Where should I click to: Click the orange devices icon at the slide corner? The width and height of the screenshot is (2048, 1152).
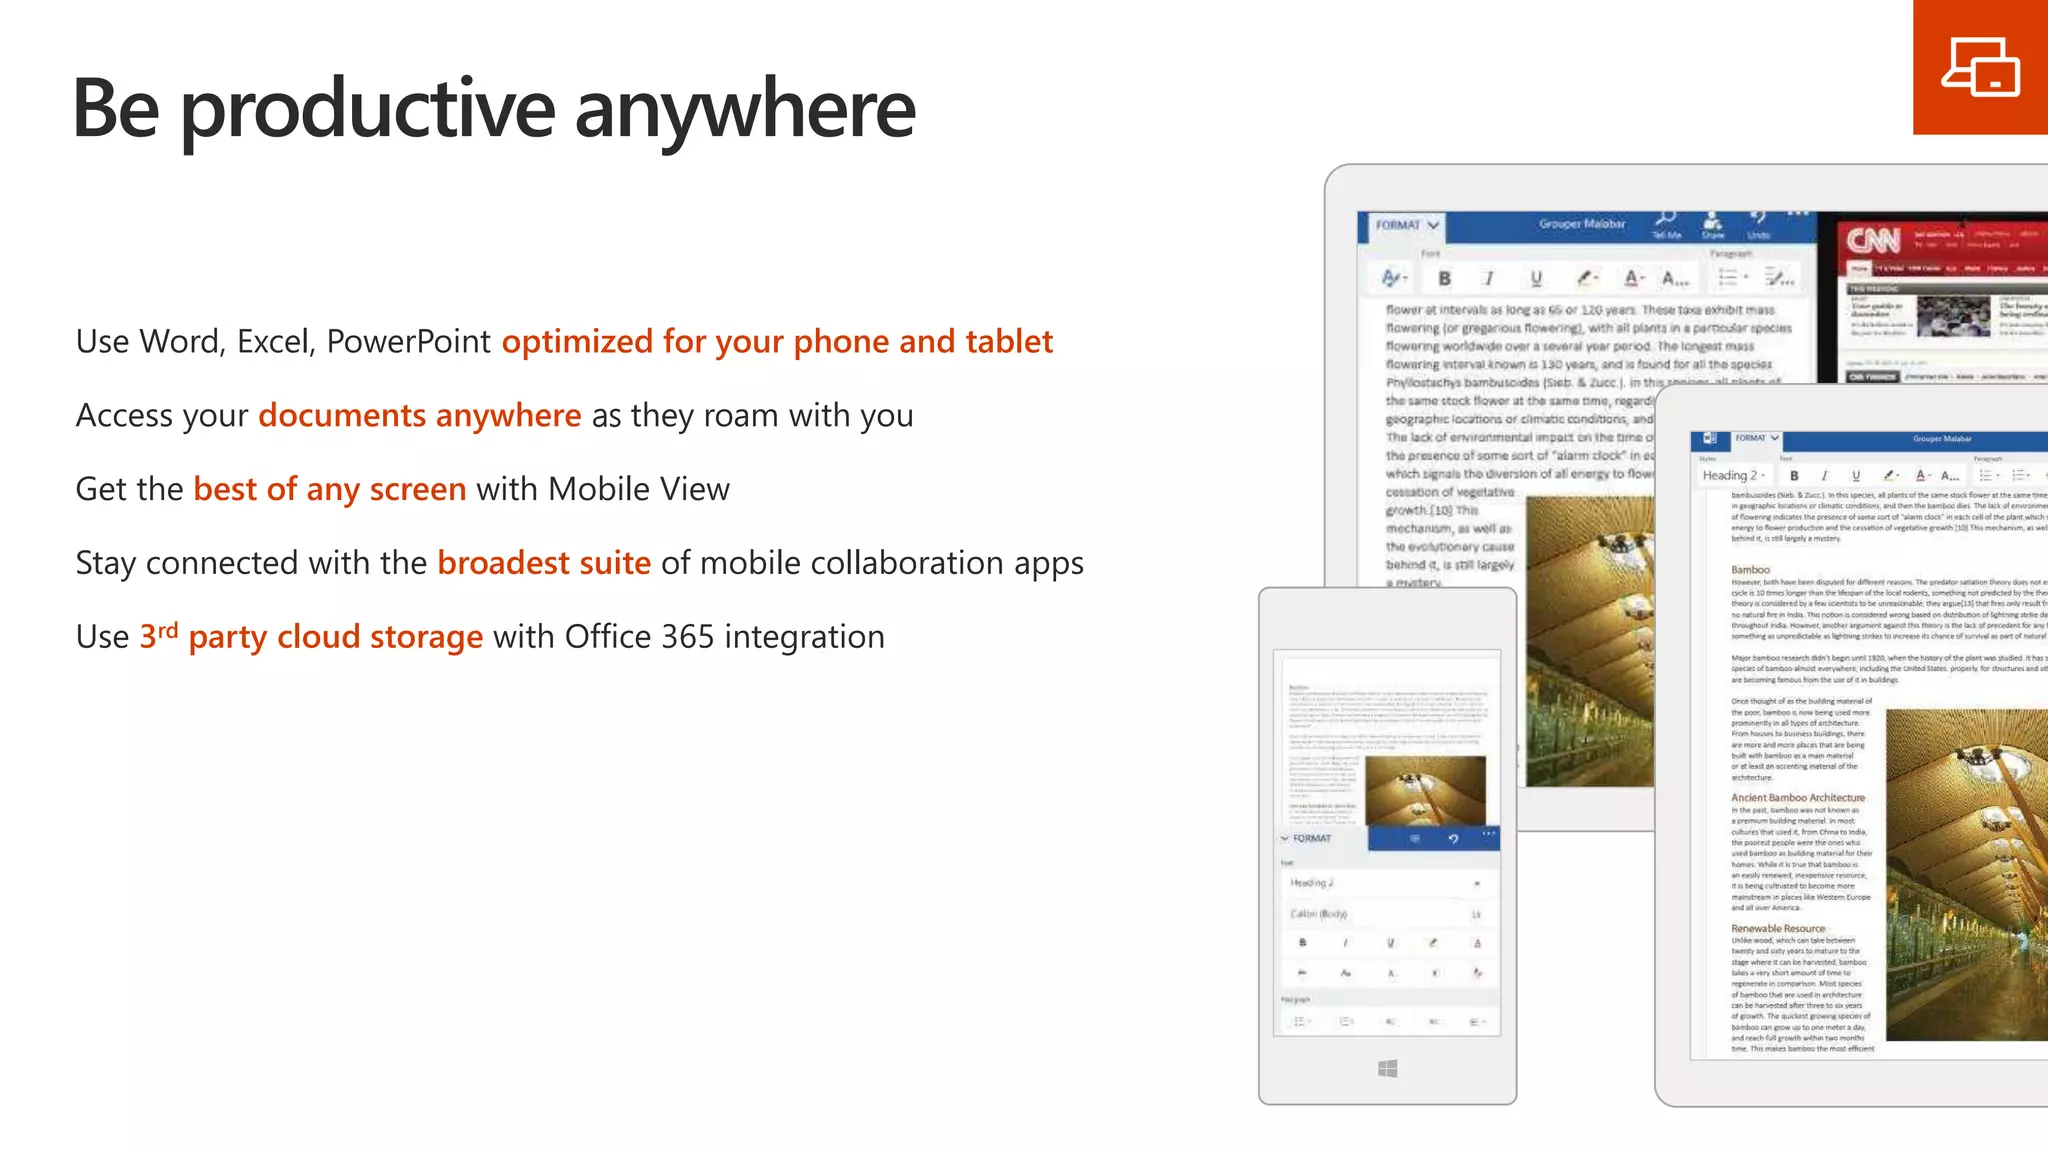click(1980, 67)
